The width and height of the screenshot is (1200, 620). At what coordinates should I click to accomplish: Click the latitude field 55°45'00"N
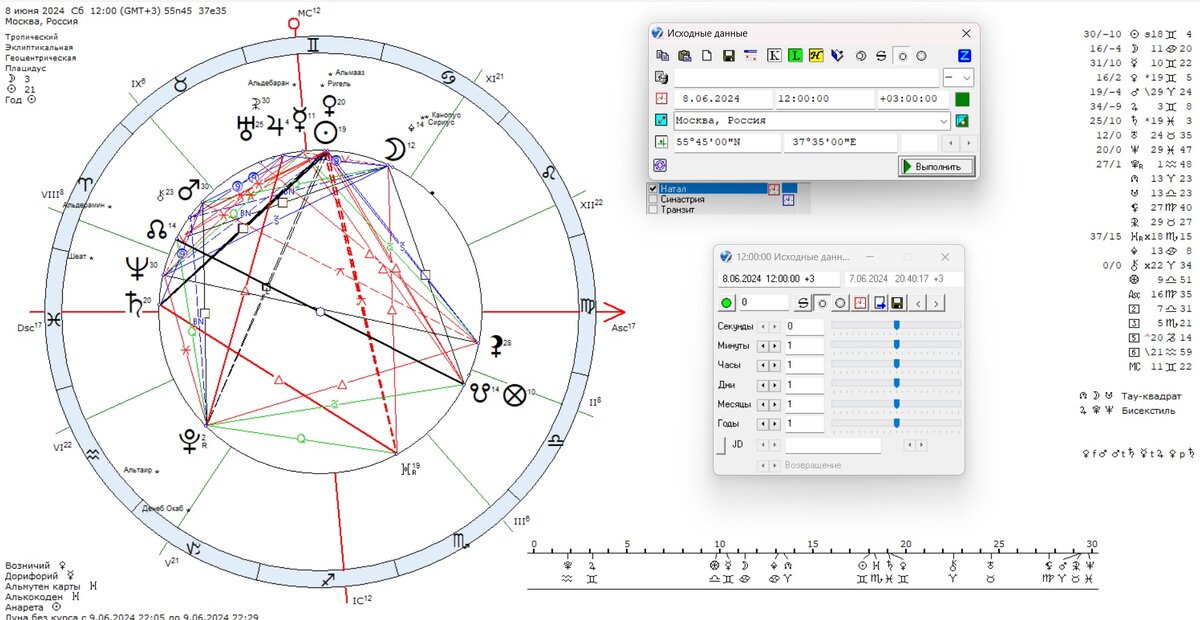pyautogui.click(x=727, y=143)
